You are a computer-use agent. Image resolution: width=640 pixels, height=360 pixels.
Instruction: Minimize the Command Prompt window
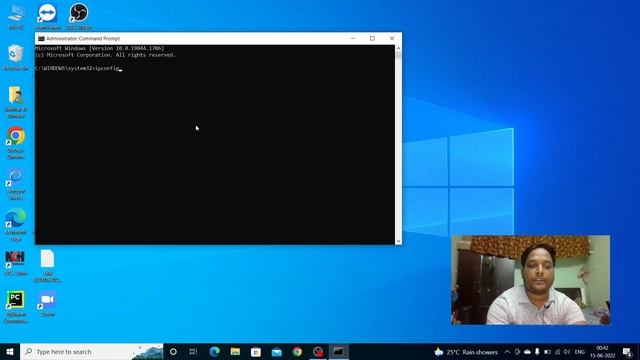pyautogui.click(x=353, y=38)
